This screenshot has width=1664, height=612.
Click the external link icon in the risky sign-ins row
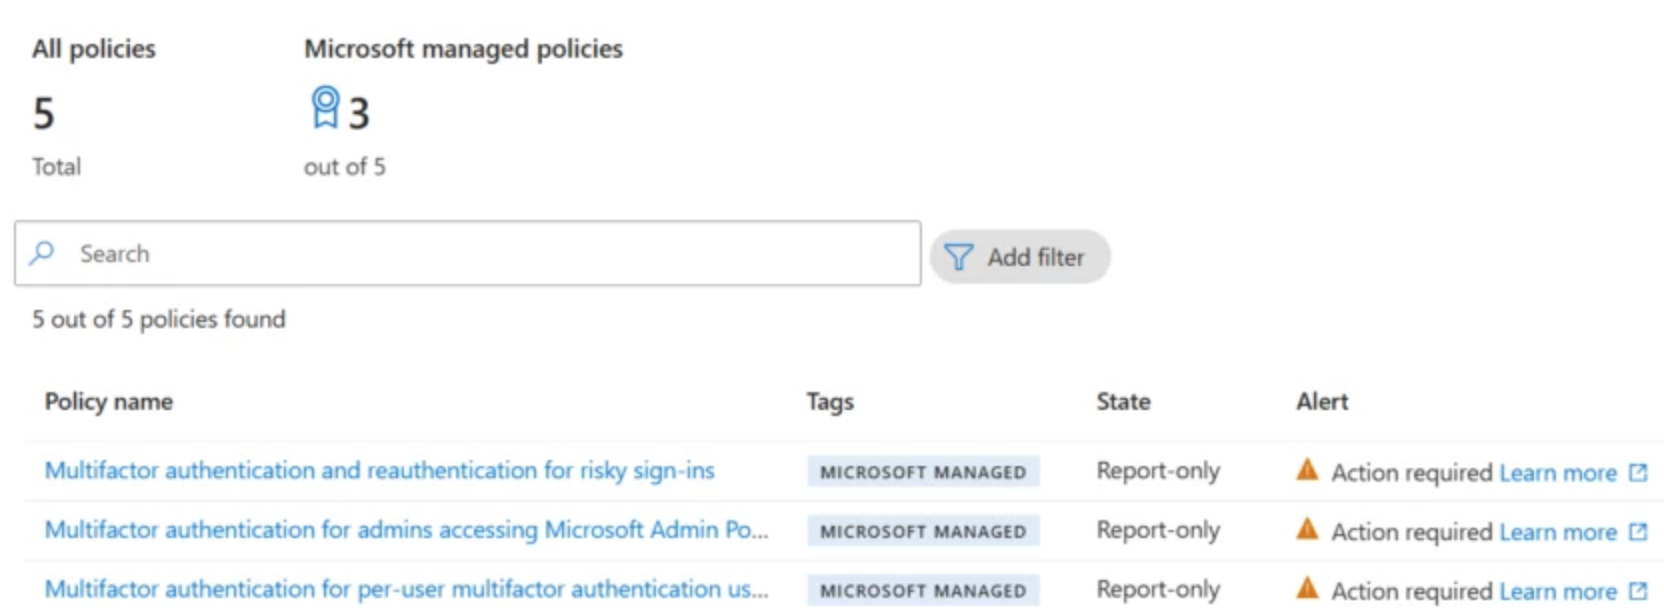pos(1638,472)
